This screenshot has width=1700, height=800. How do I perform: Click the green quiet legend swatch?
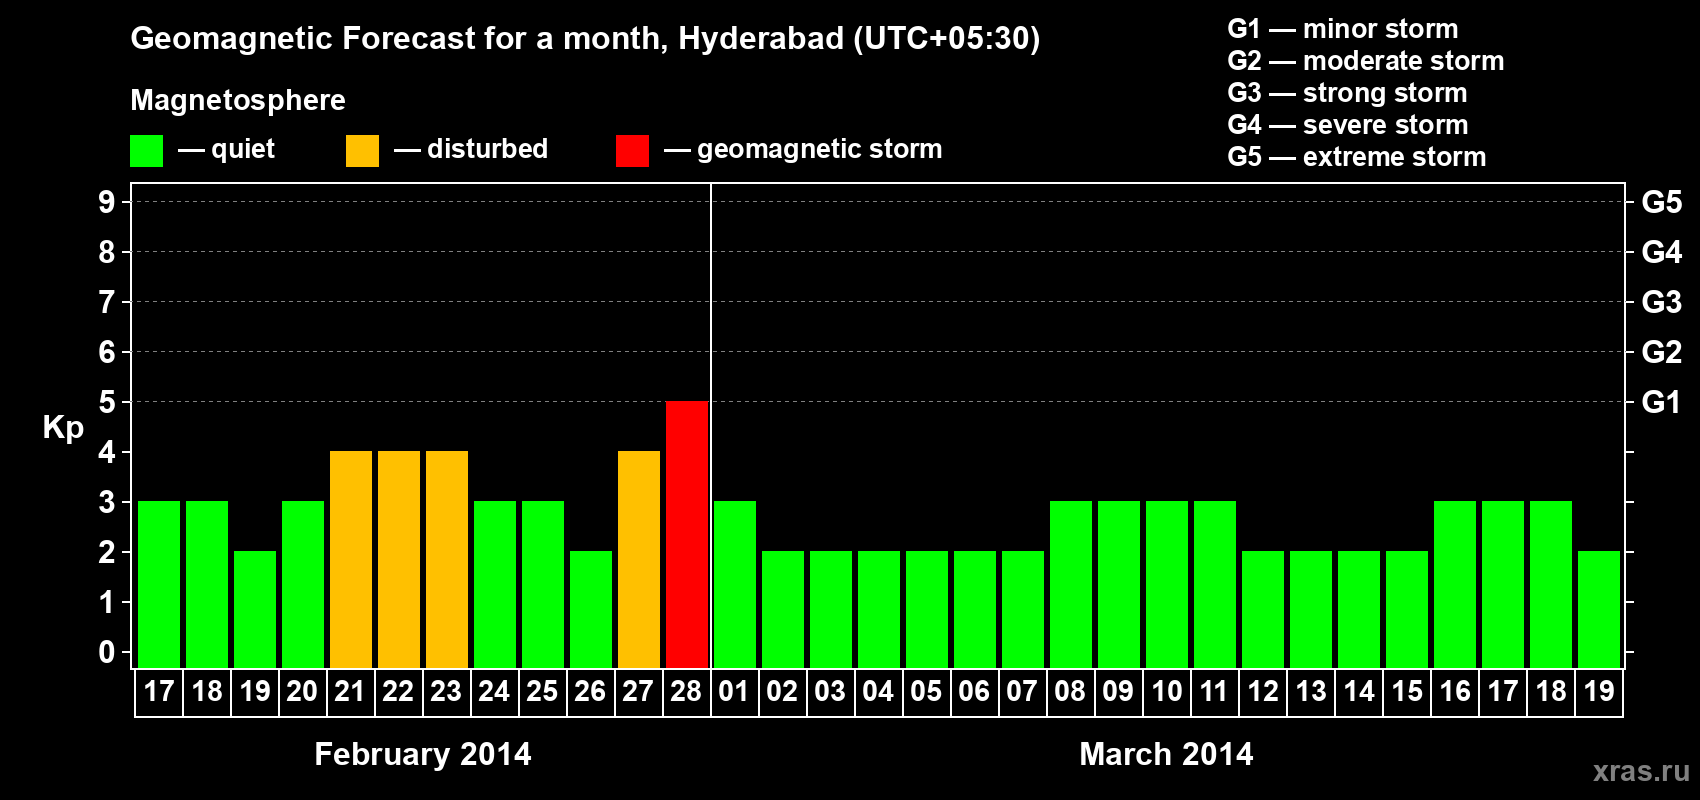pos(146,151)
